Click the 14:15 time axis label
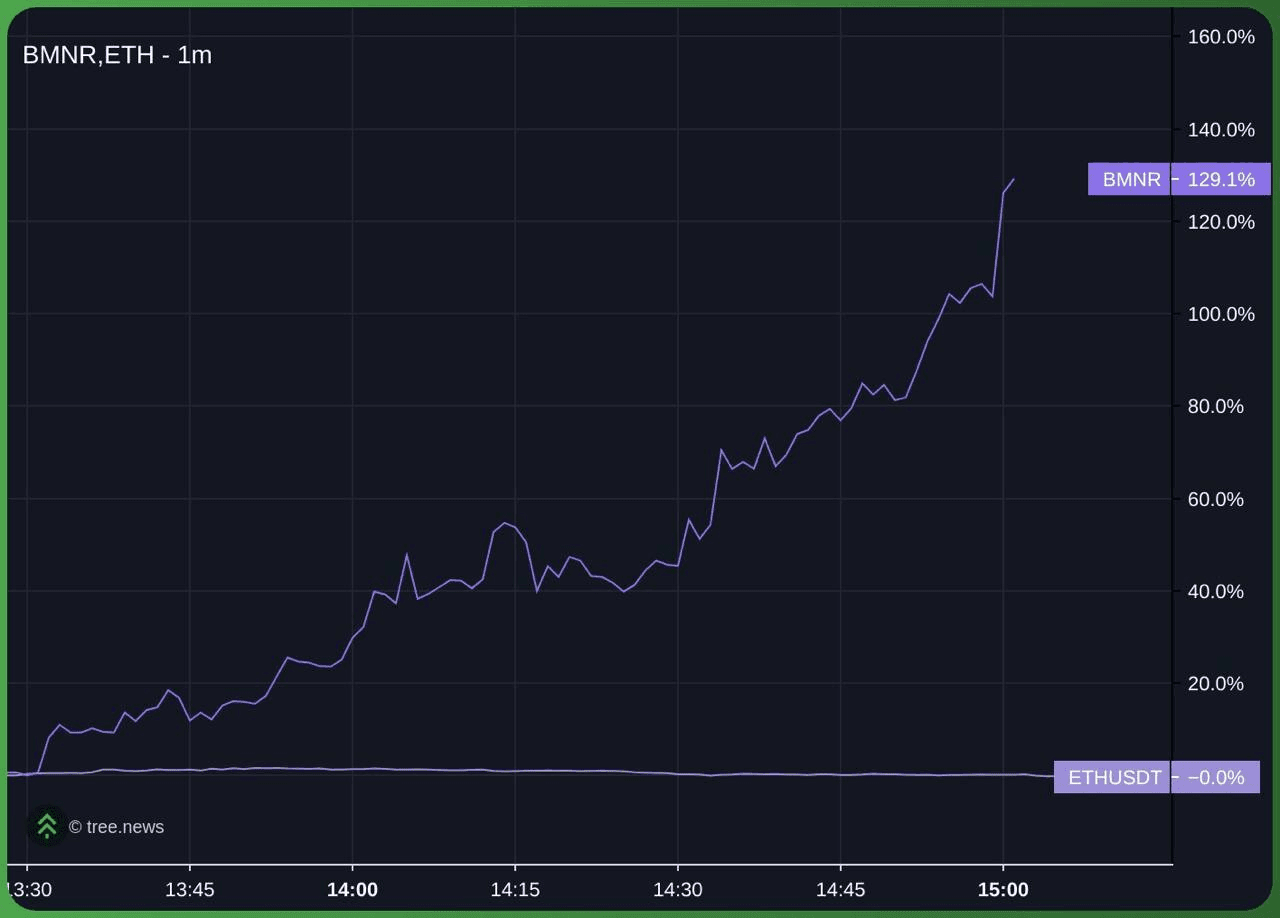Image resolution: width=1280 pixels, height=918 pixels. (x=515, y=890)
